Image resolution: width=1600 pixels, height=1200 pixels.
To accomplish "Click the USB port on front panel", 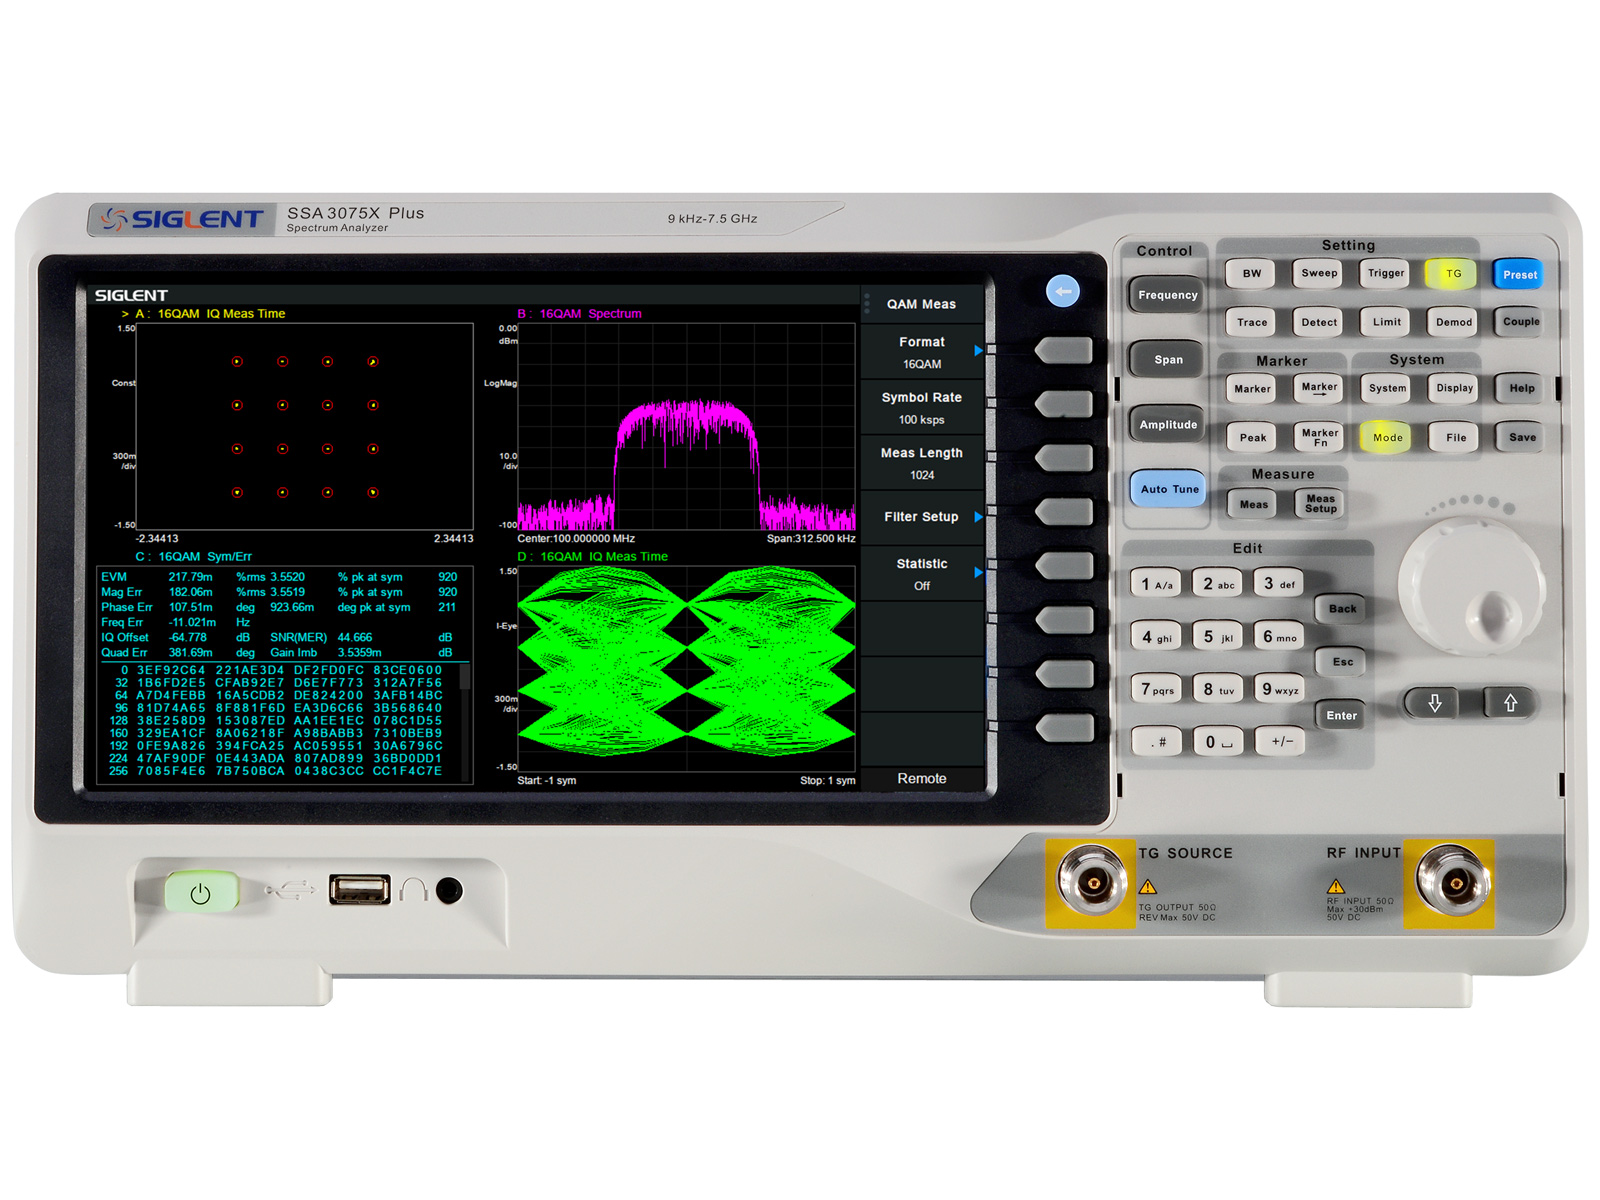I will tap(360, 889).
